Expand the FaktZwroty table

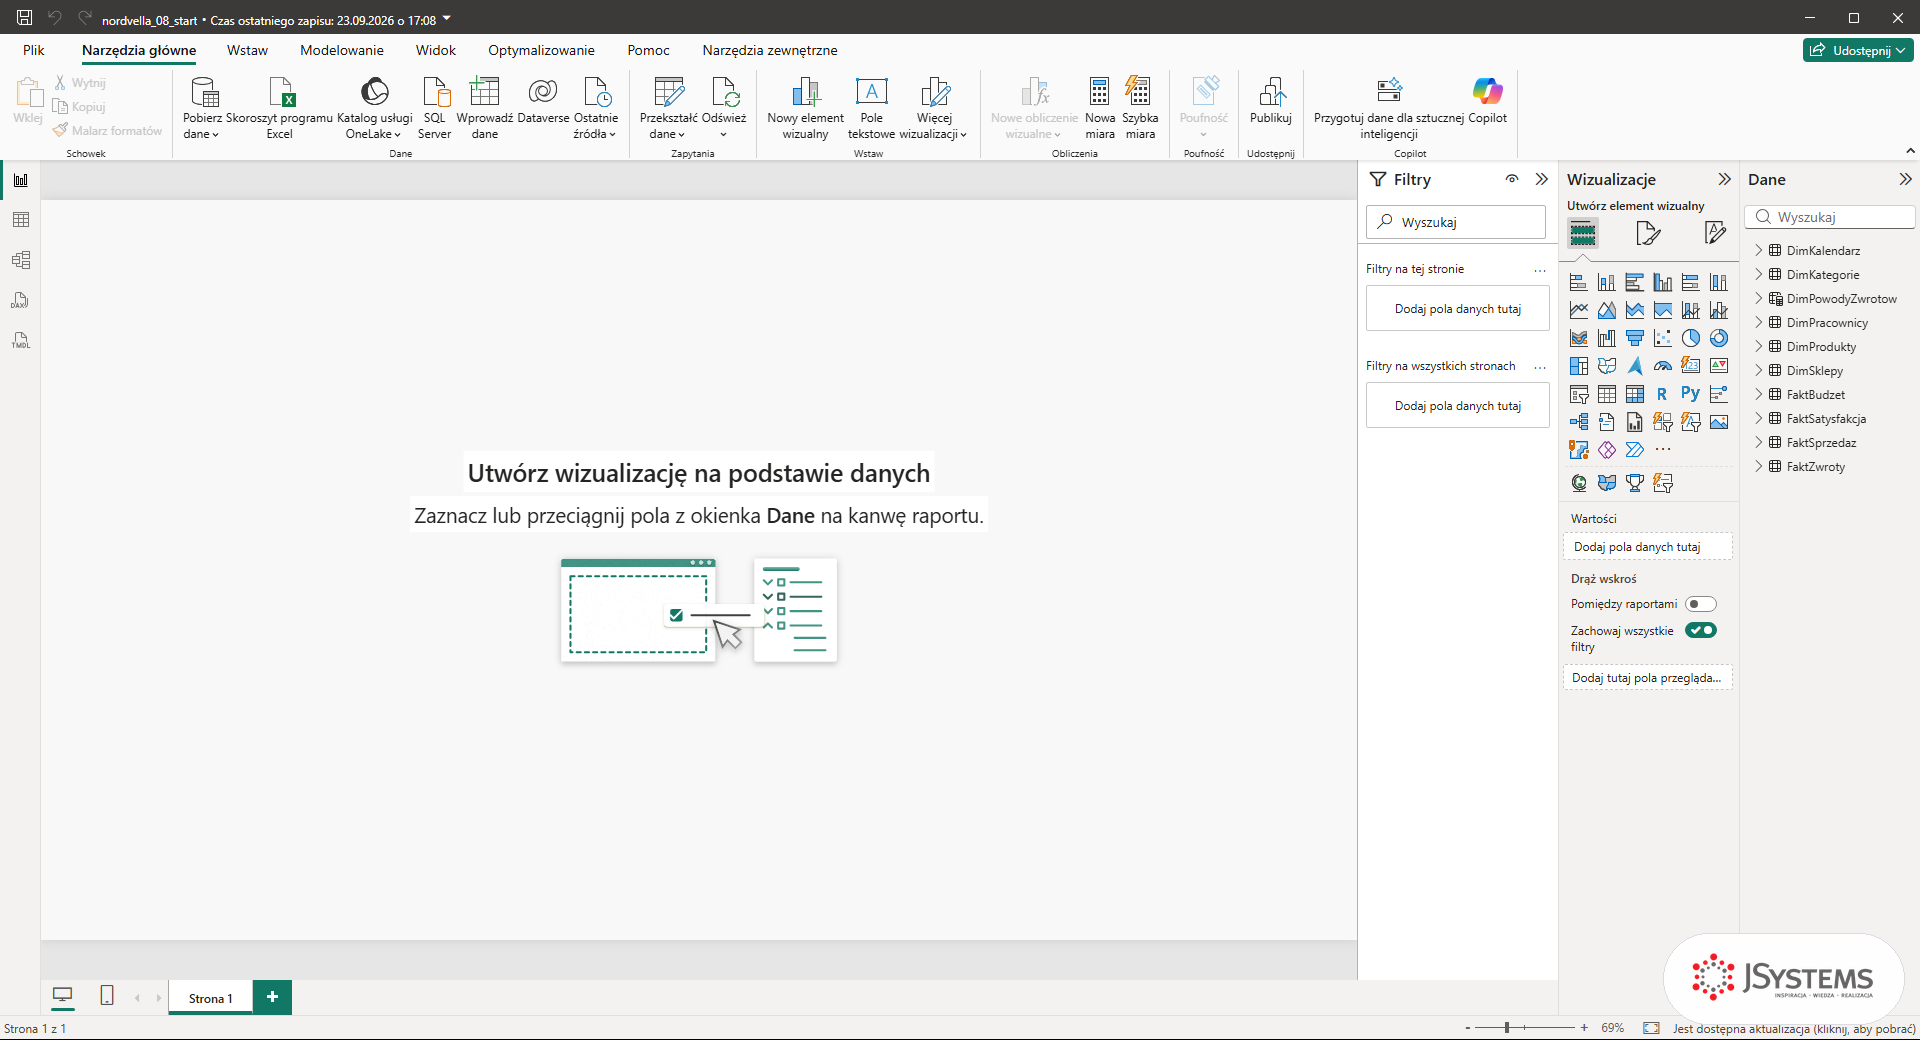1759,466
